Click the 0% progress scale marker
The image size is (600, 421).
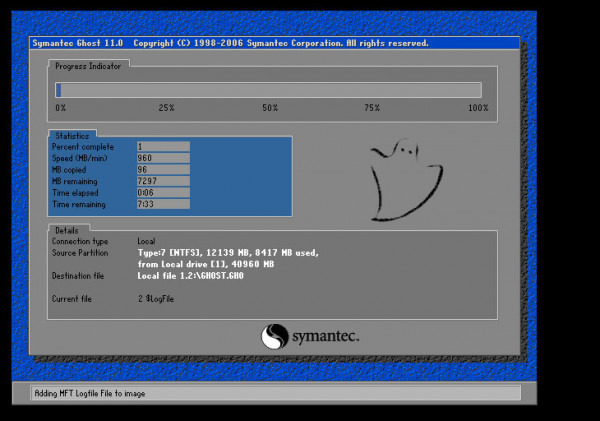click(x=60, y=108)
